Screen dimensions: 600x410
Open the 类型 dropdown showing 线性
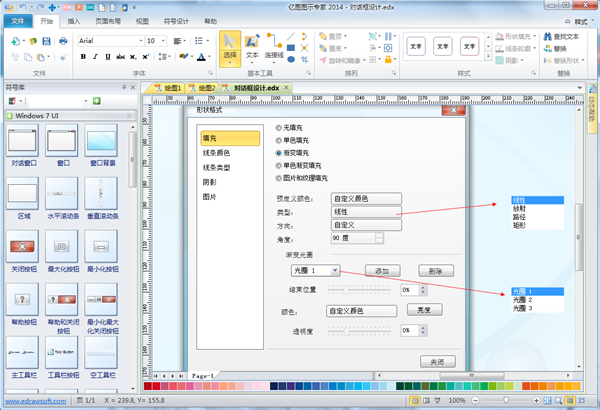(366, 212)
